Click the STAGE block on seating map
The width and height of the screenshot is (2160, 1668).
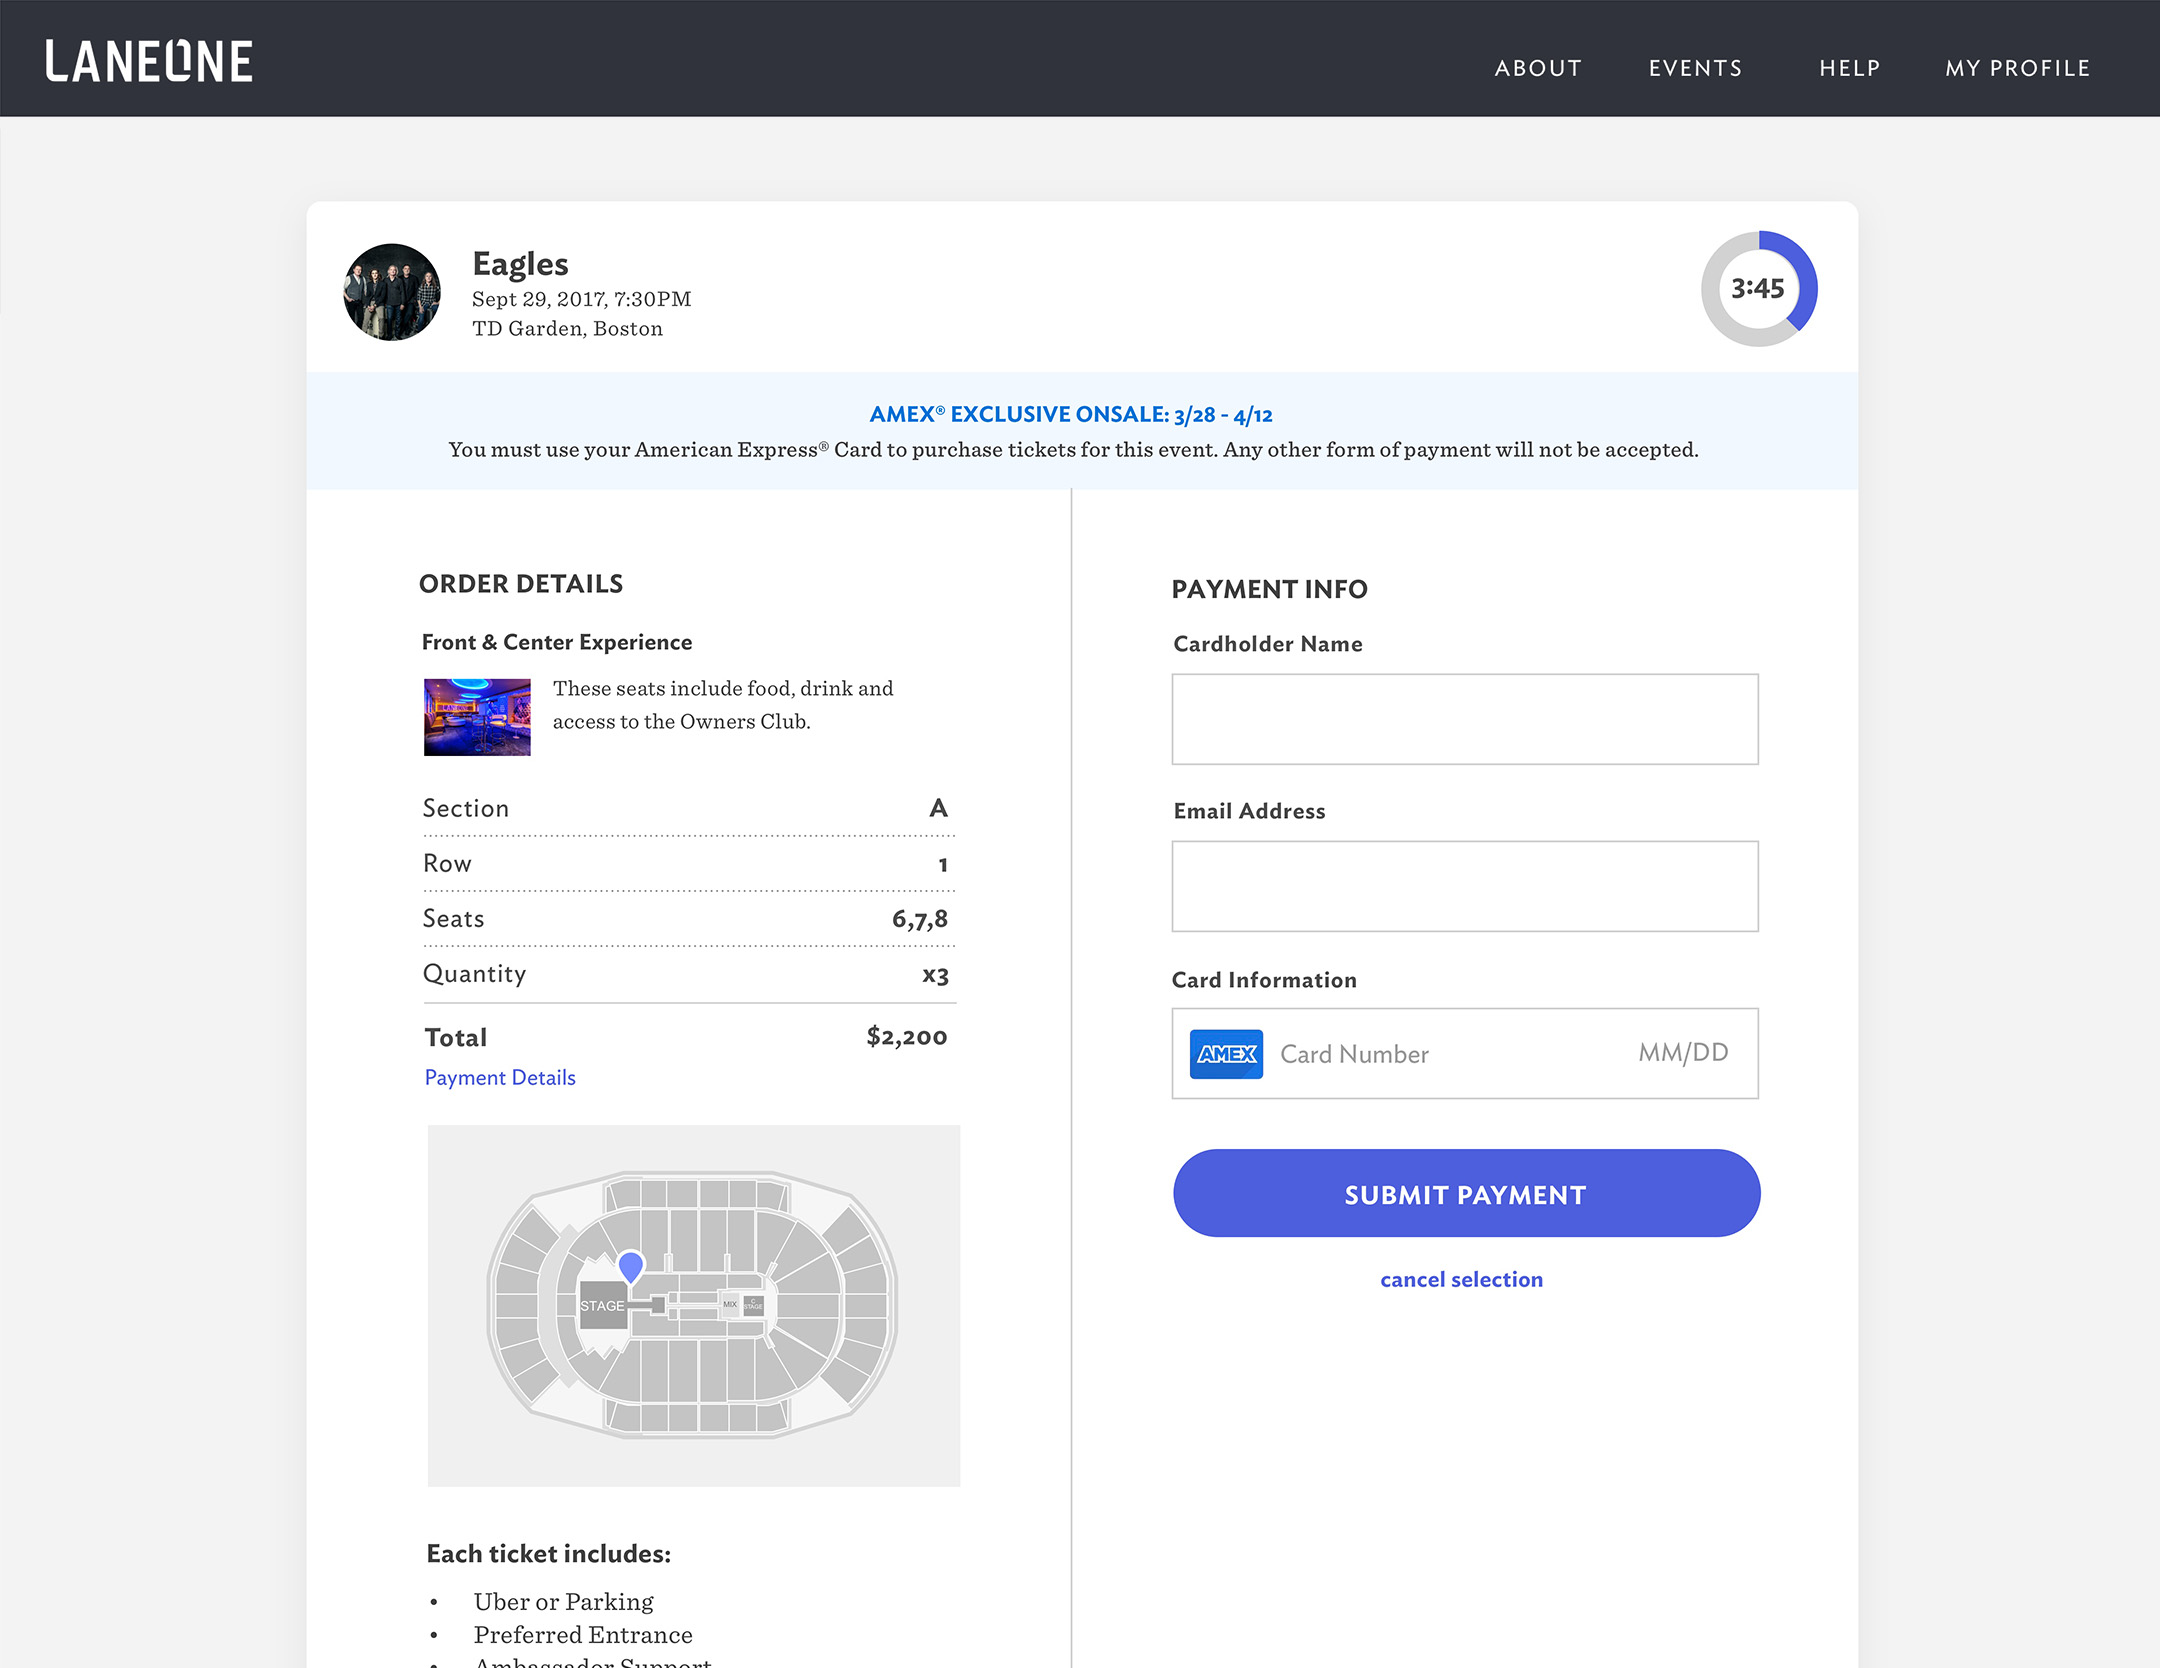pos(602,1306)
